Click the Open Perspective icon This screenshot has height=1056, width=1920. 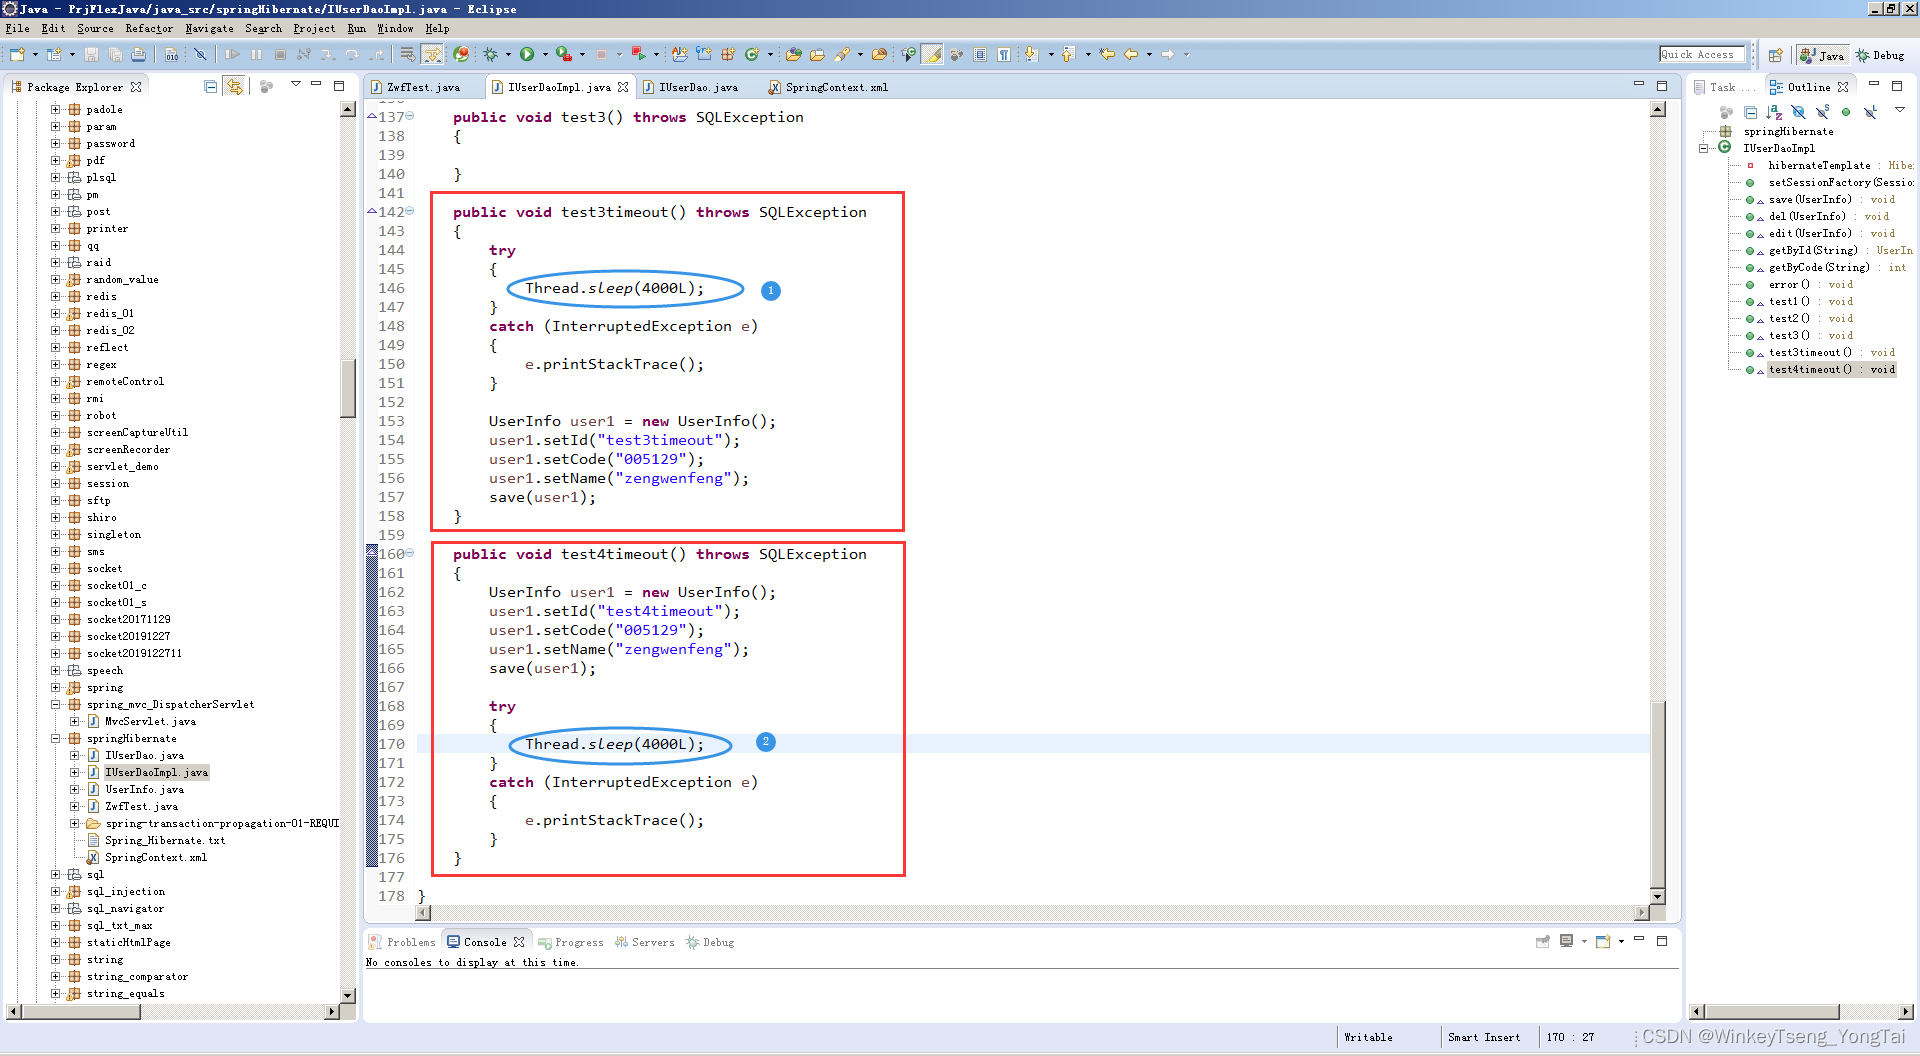click(x=1775, y=55)
